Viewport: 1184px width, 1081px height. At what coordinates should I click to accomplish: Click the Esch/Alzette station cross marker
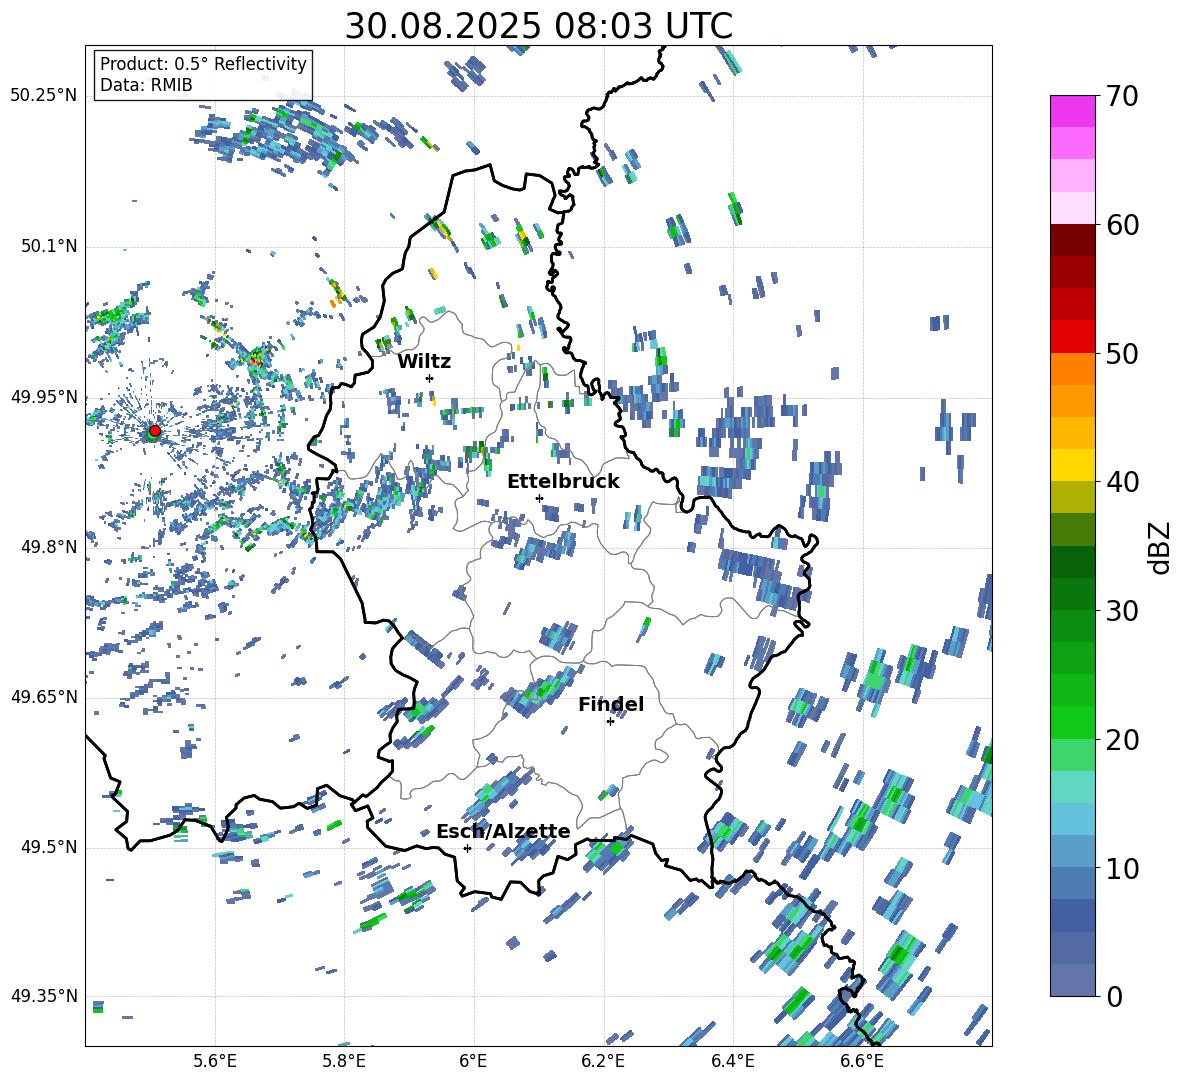[467, 848]
